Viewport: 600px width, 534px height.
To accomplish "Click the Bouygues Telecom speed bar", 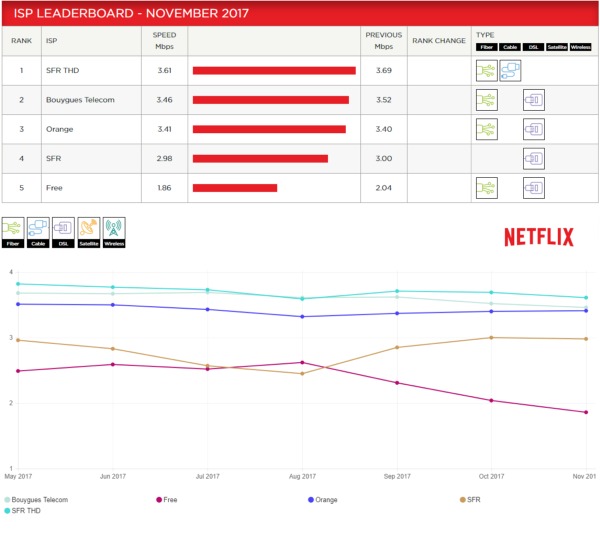I will pyautogui.click(x=271, y=100).
